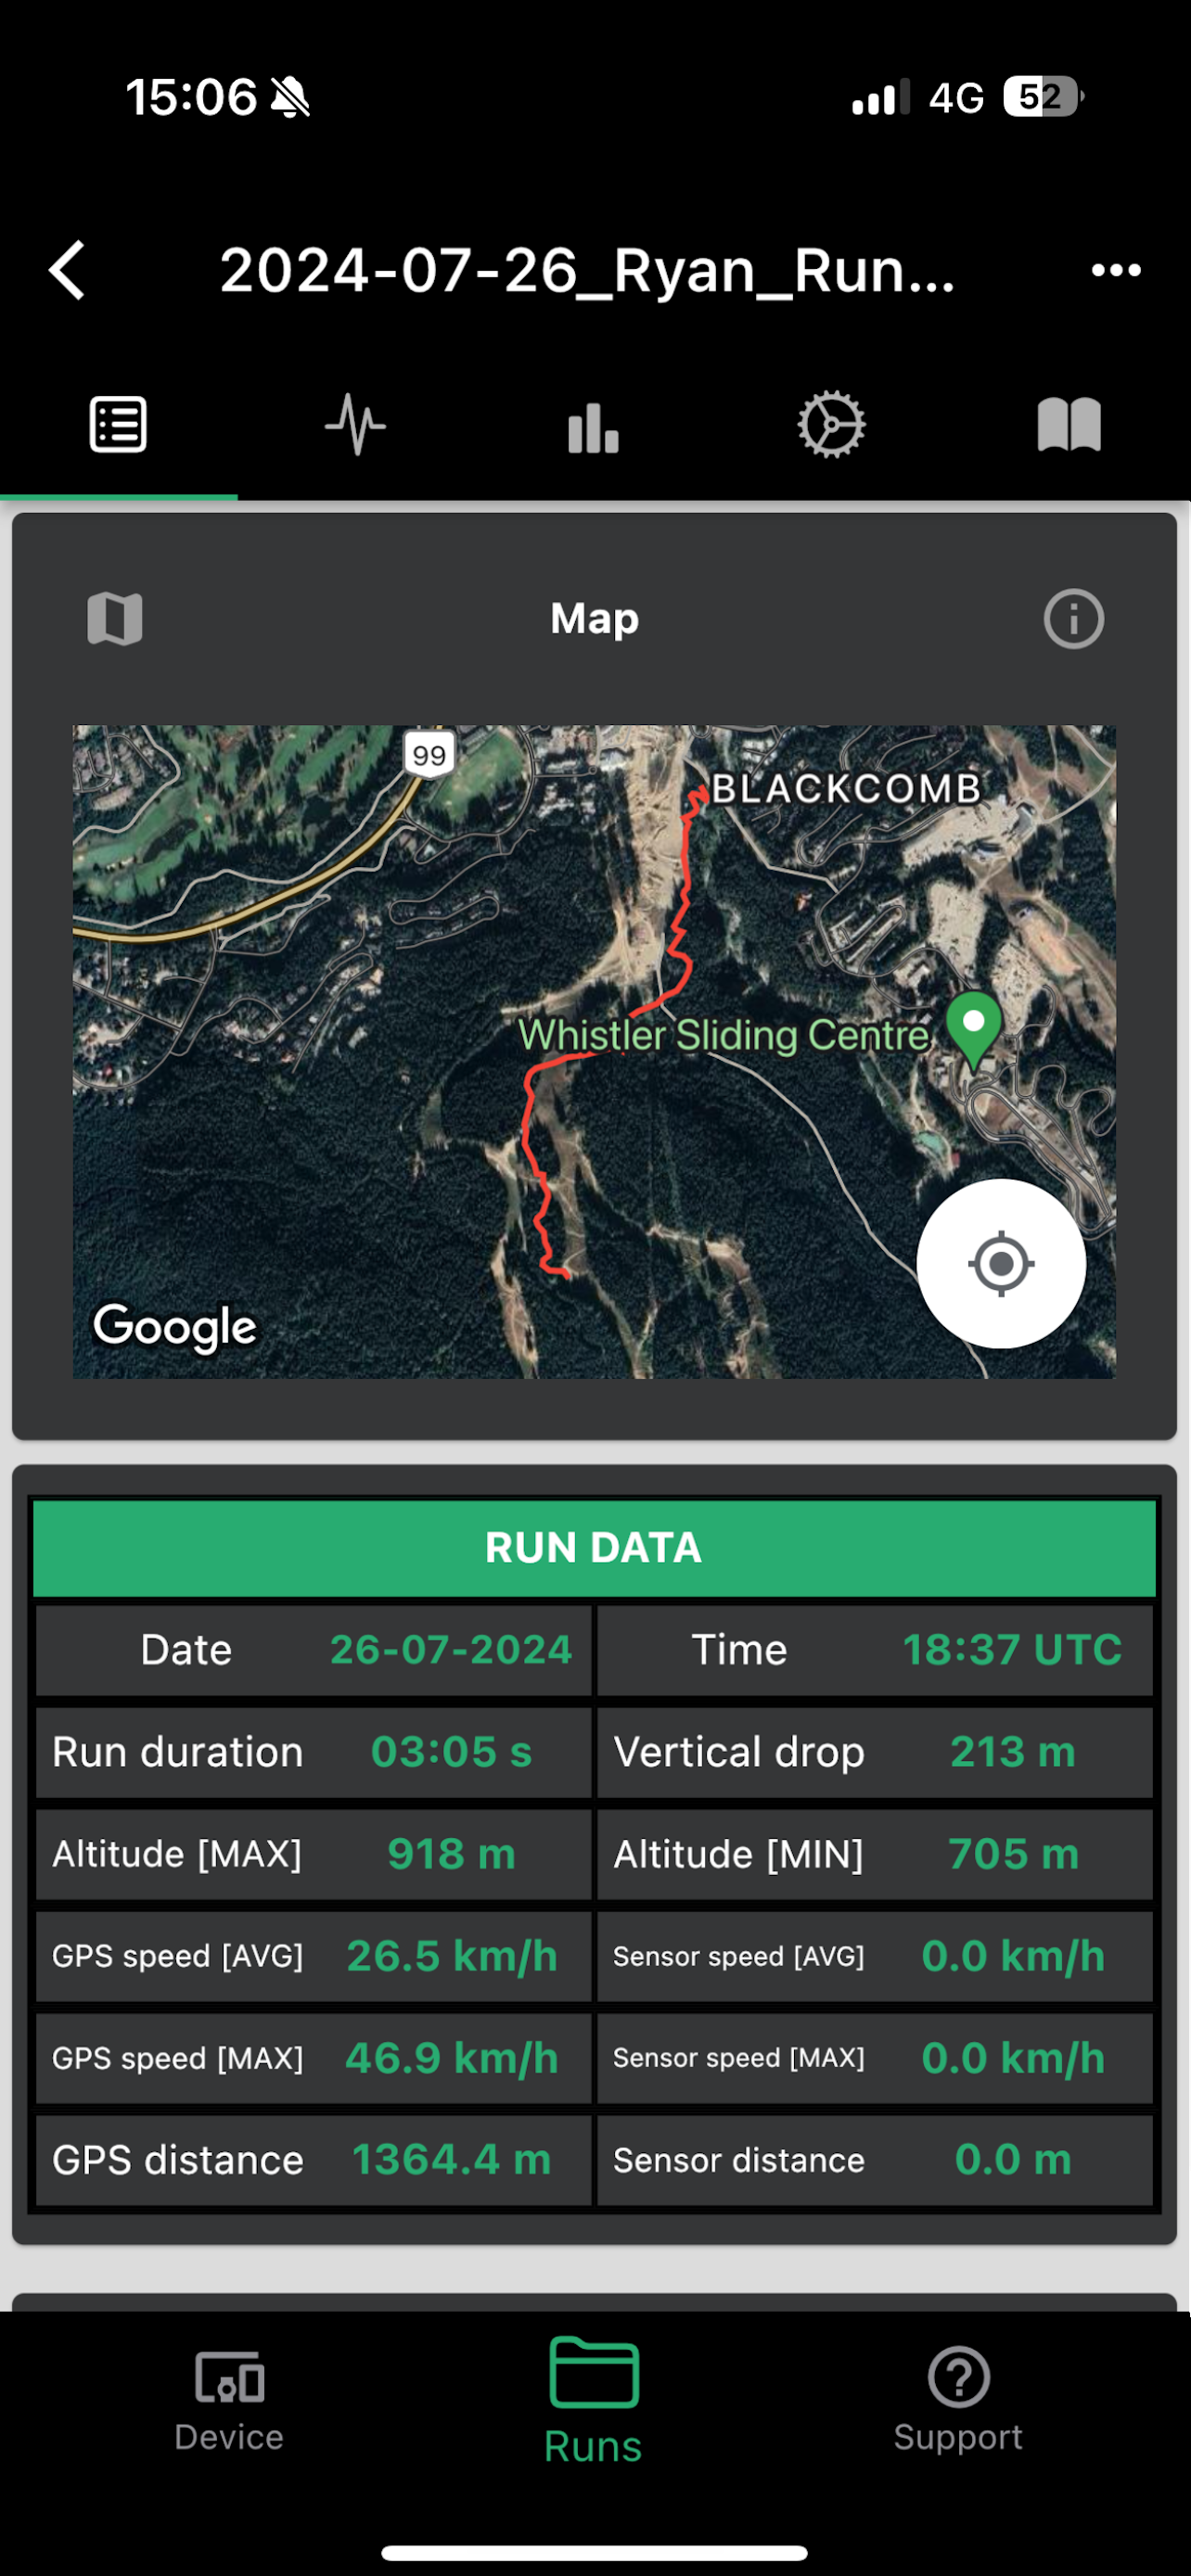Viewport: 1191px width, 2576px height.
Task: Tap the cellular signal bars in status bar
Action: (880, 97)
